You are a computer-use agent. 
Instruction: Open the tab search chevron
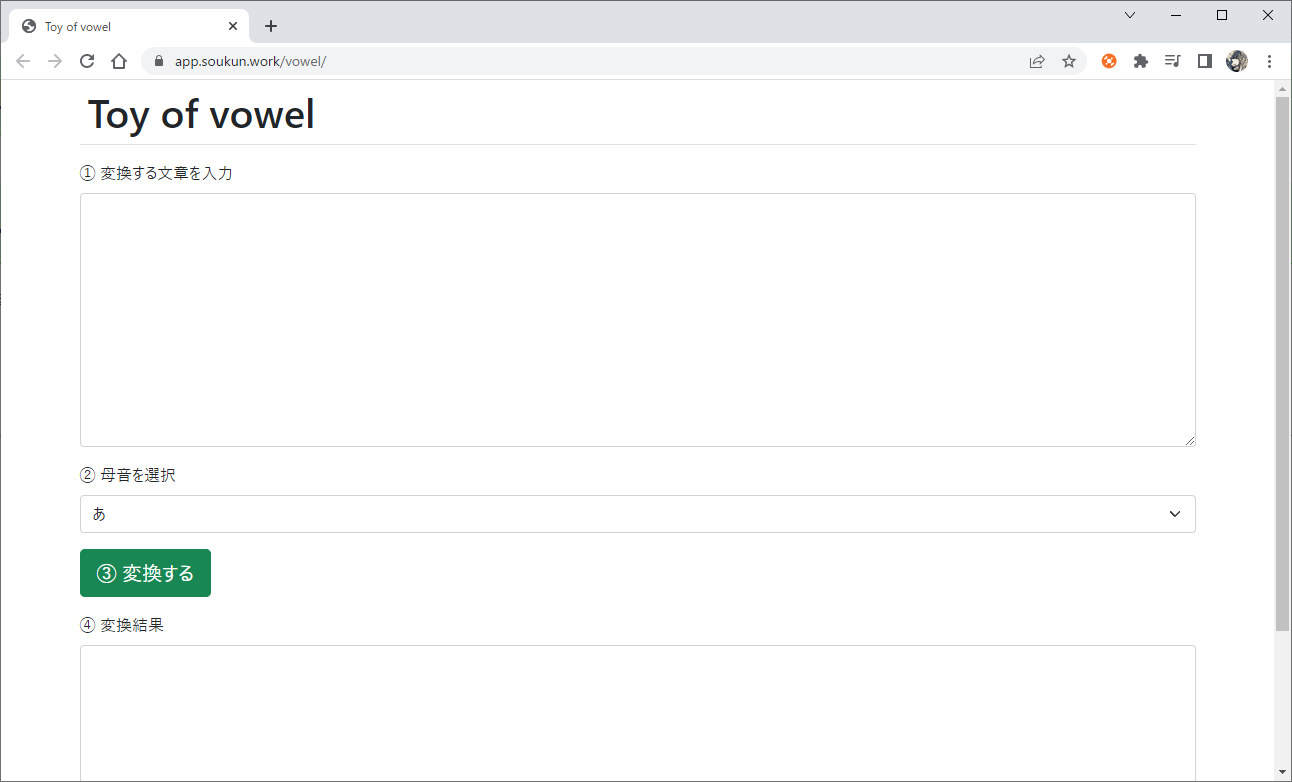1130,15
